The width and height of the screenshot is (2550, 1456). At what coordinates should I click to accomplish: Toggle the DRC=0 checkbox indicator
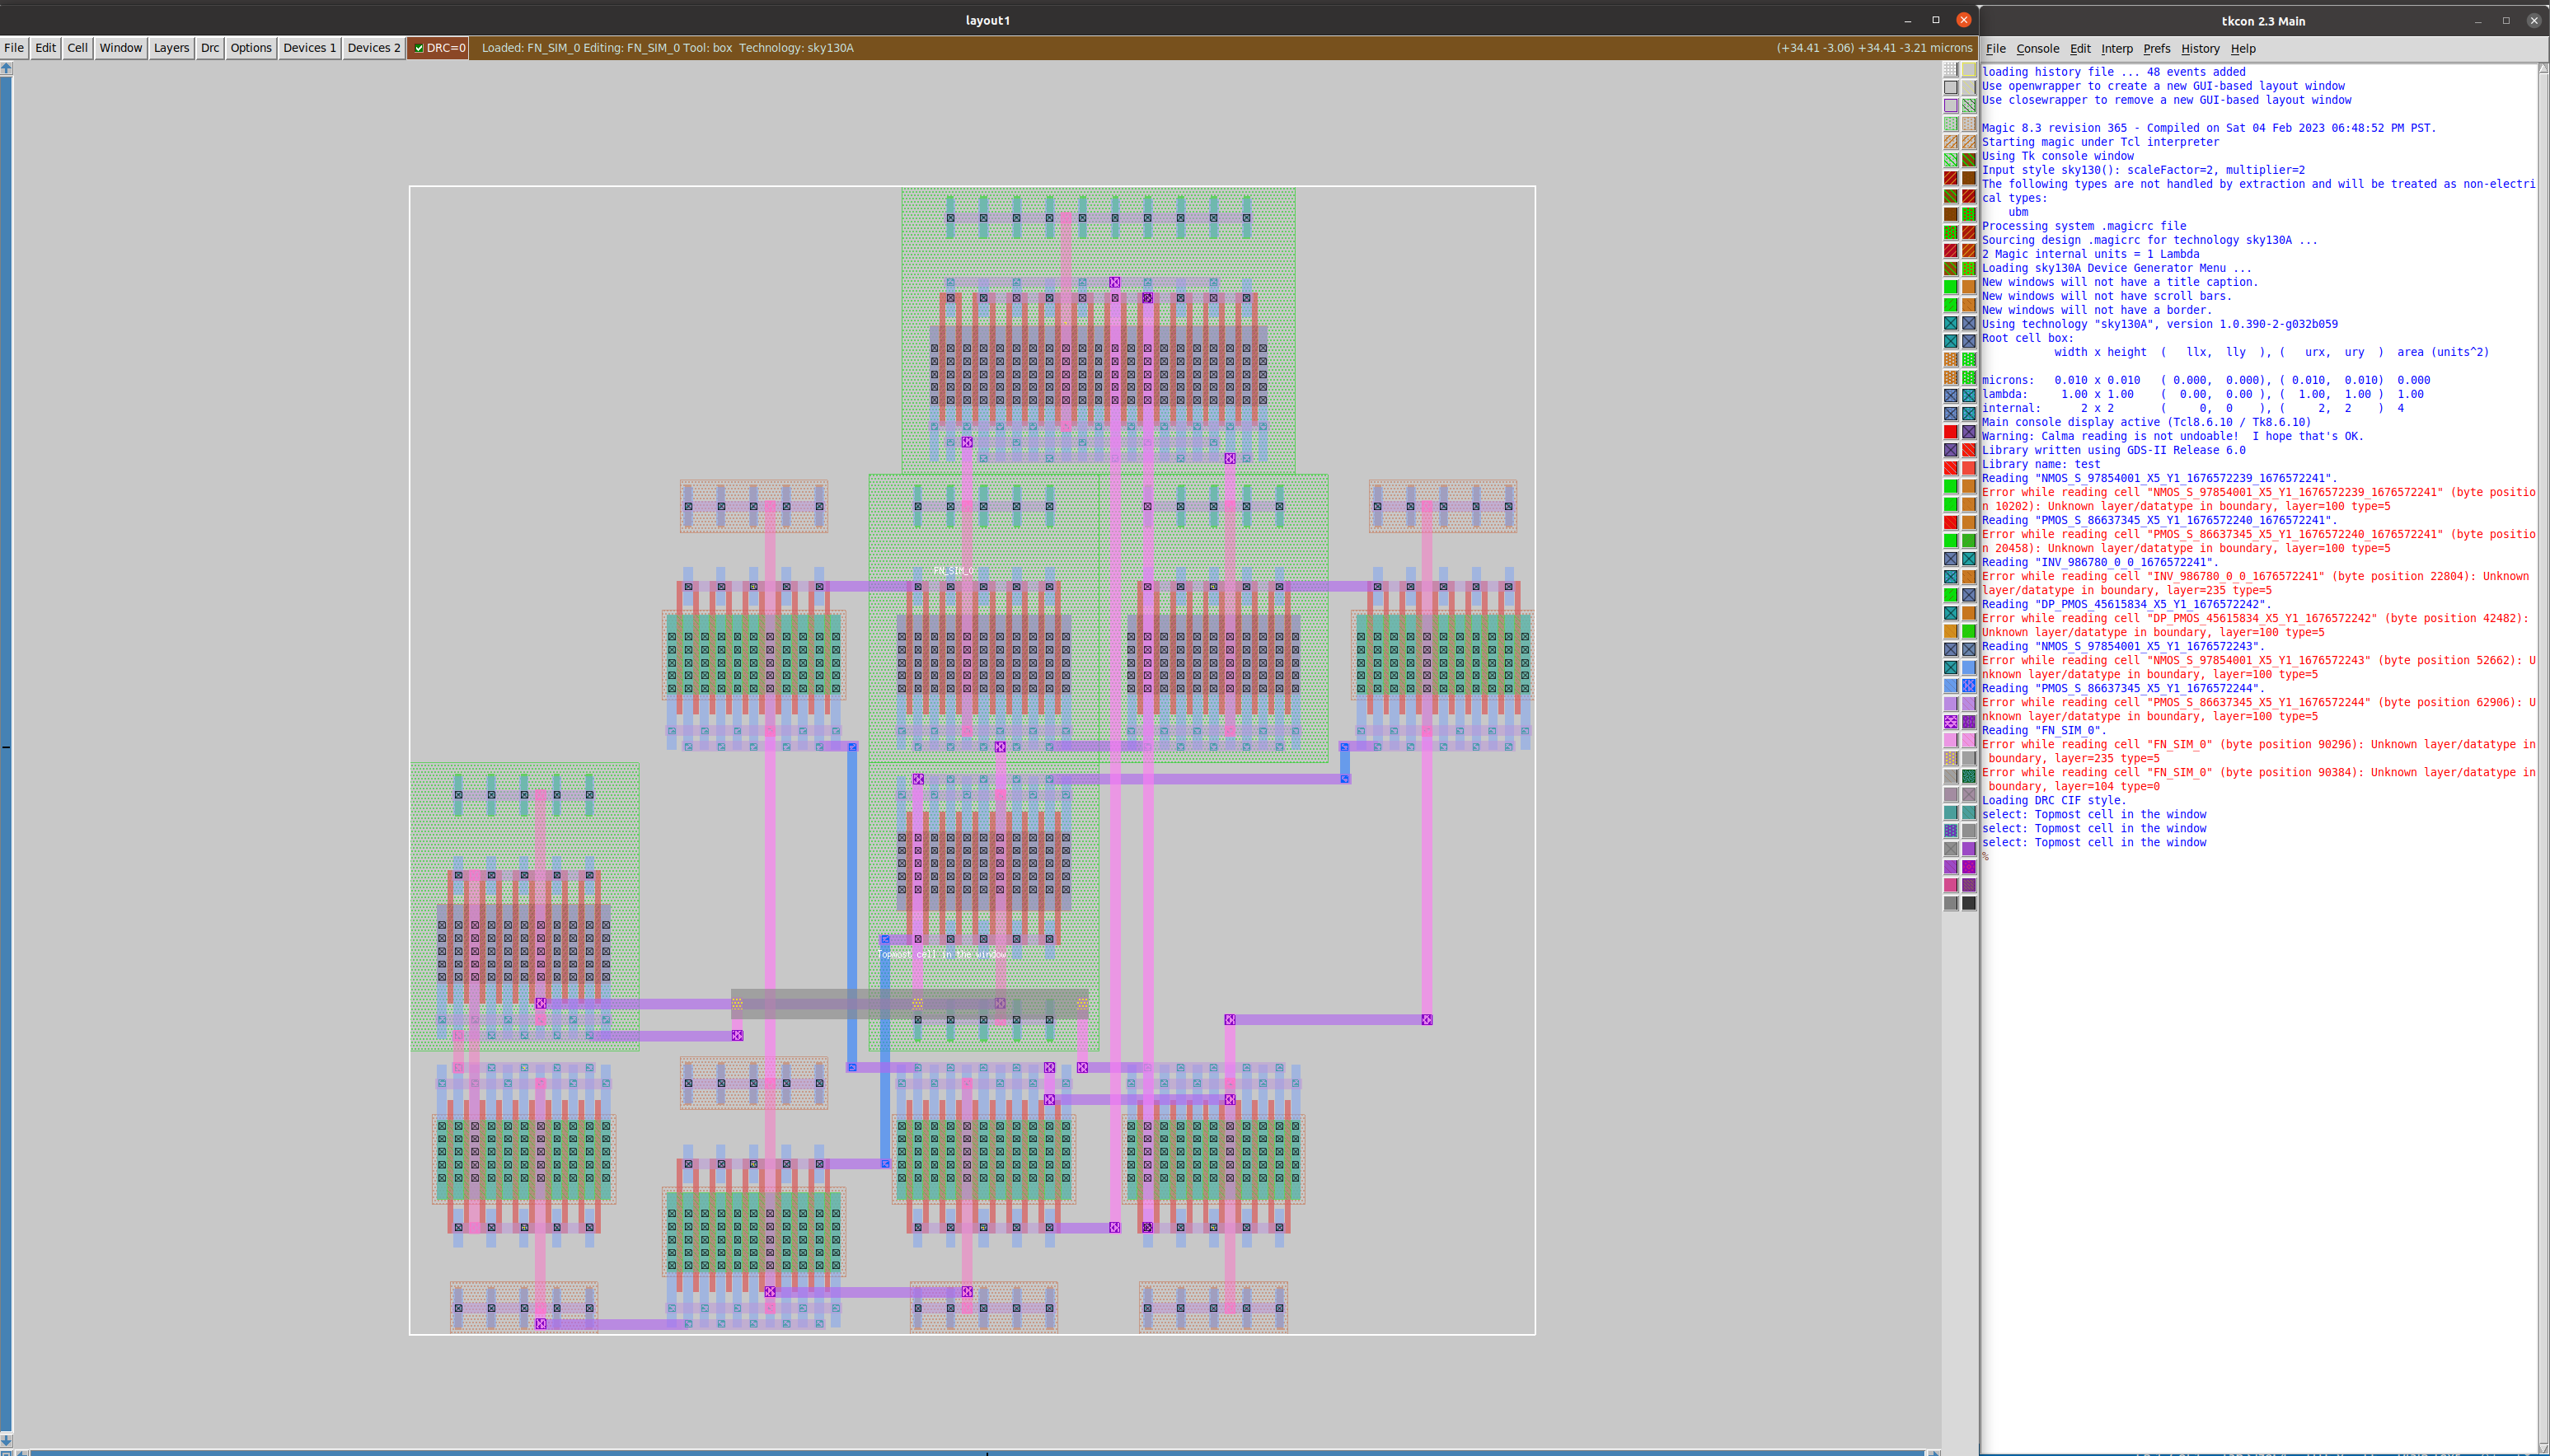[x=420, y=48]
